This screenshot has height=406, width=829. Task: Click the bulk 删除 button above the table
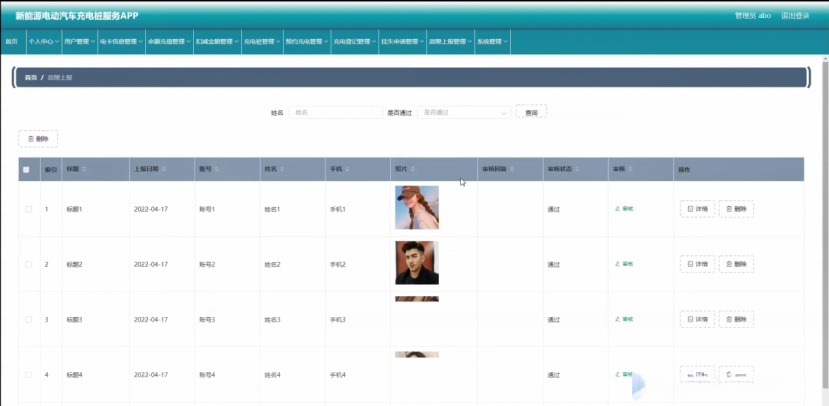coord(38,139)
